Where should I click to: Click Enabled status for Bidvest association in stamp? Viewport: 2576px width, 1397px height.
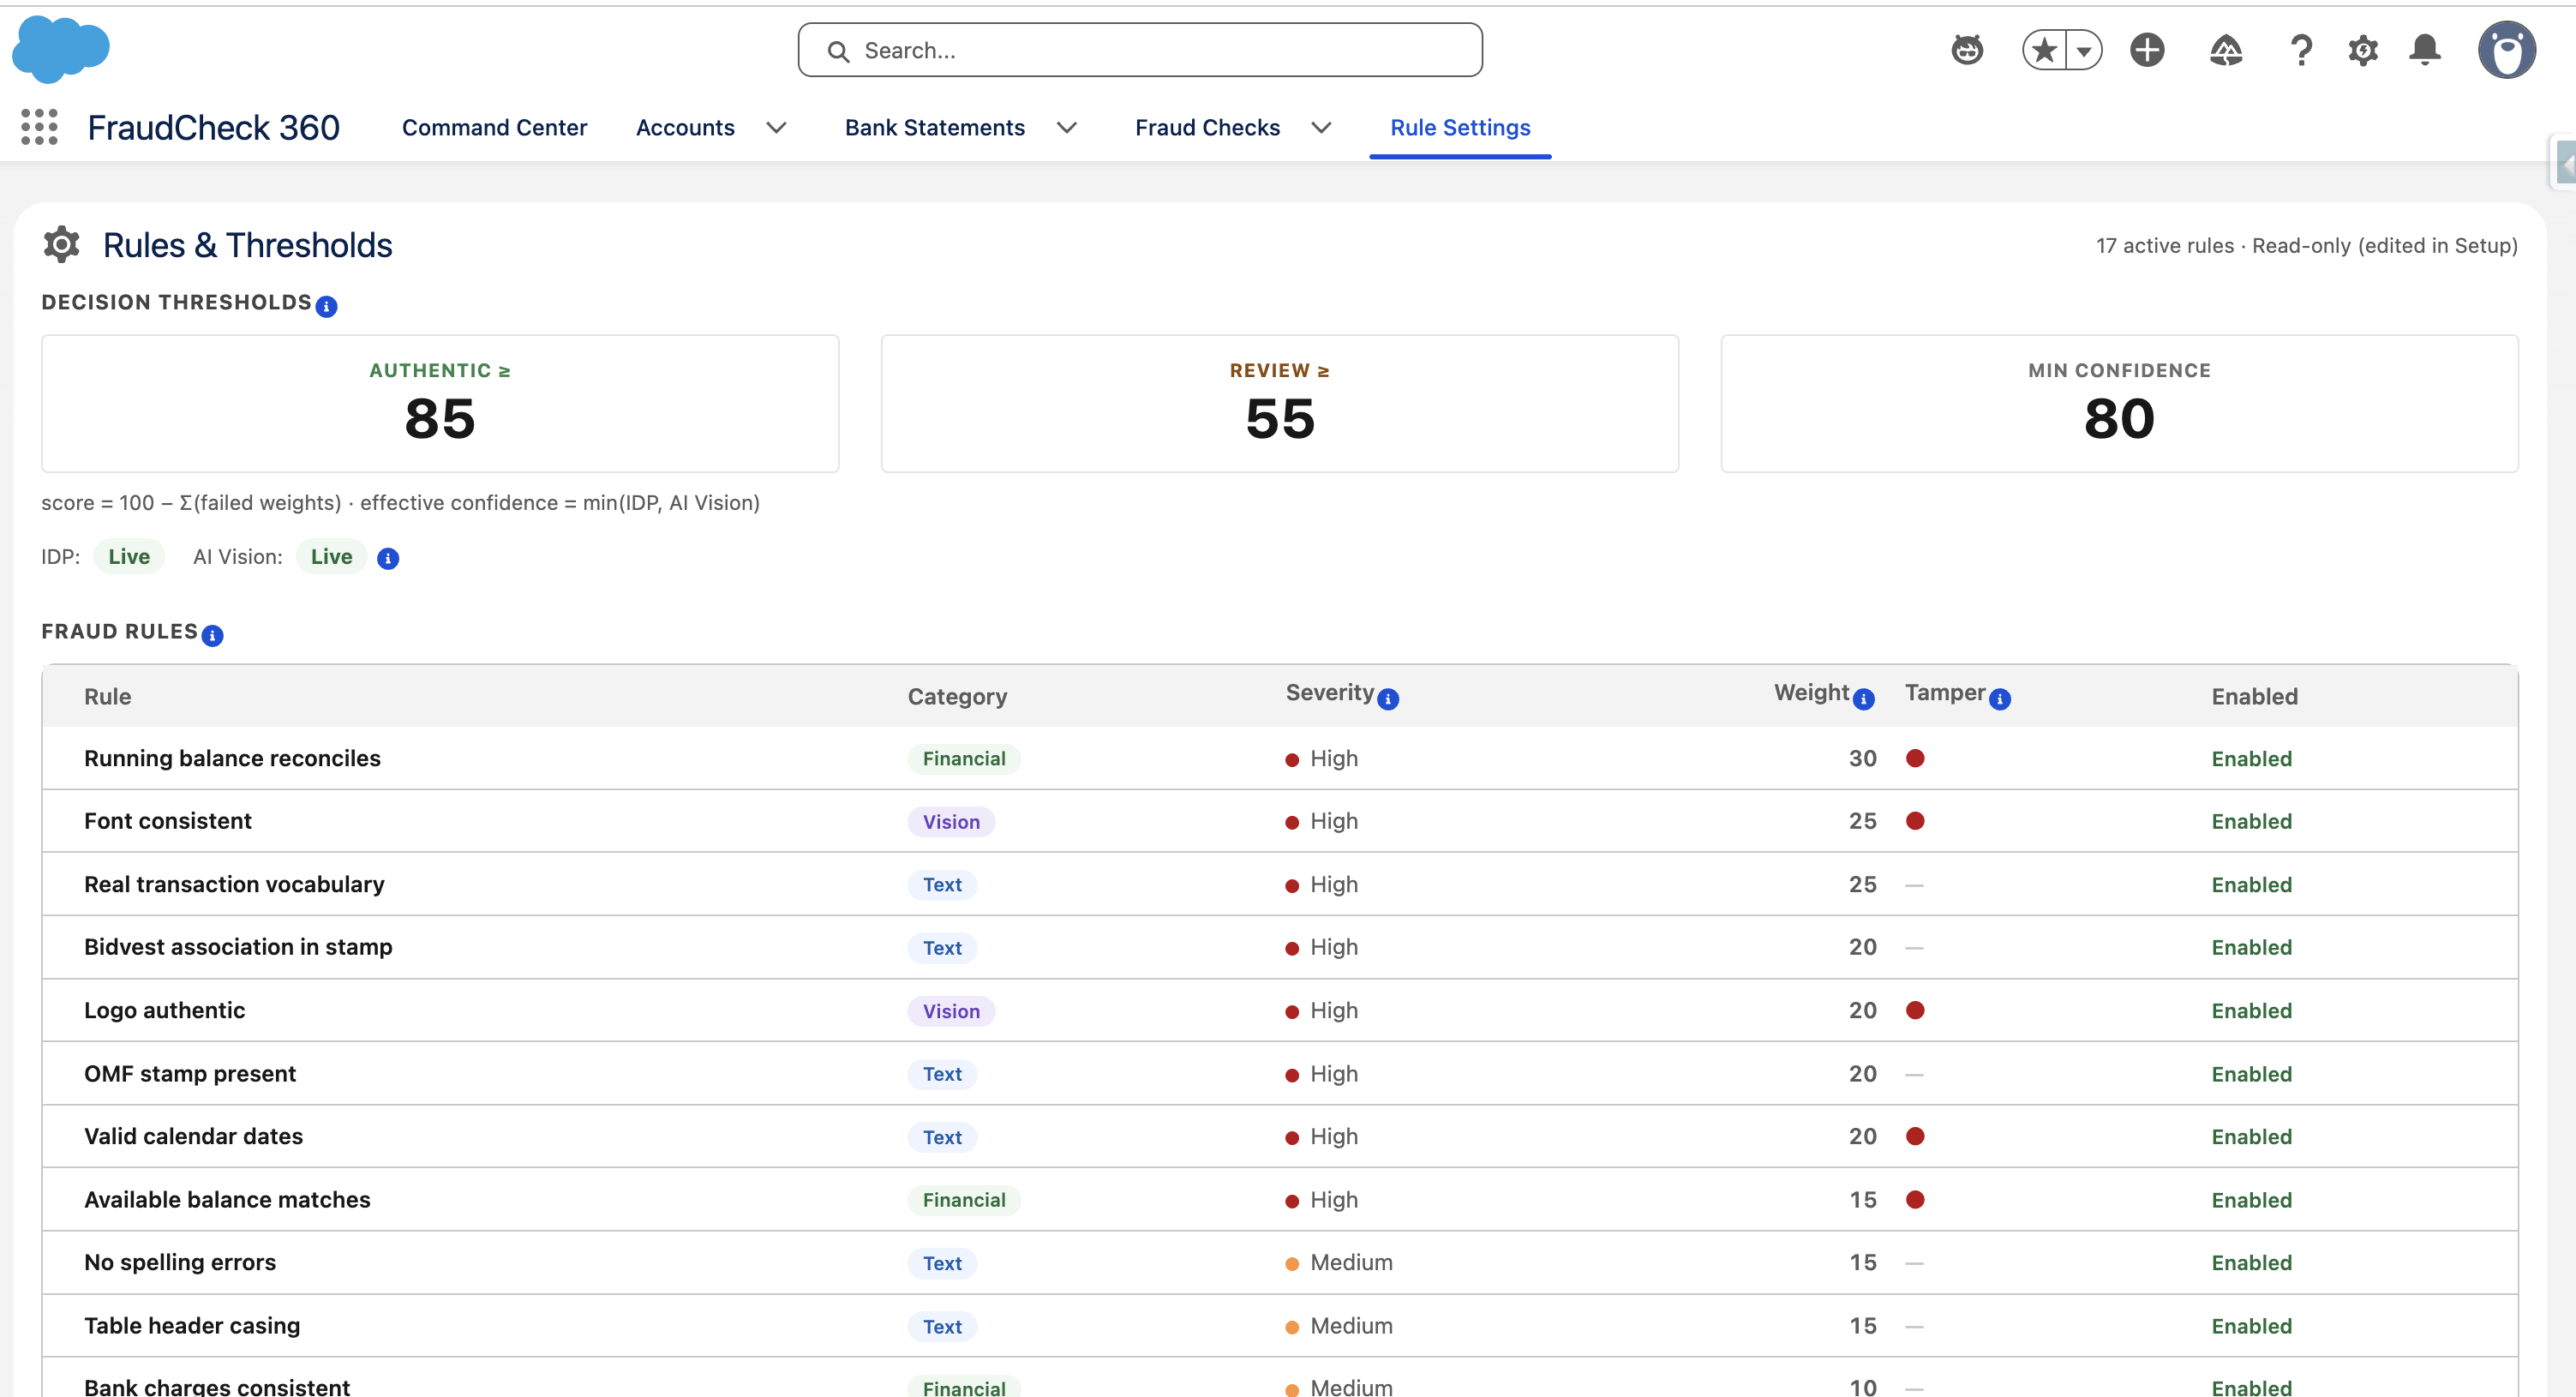coord(2251,948)
